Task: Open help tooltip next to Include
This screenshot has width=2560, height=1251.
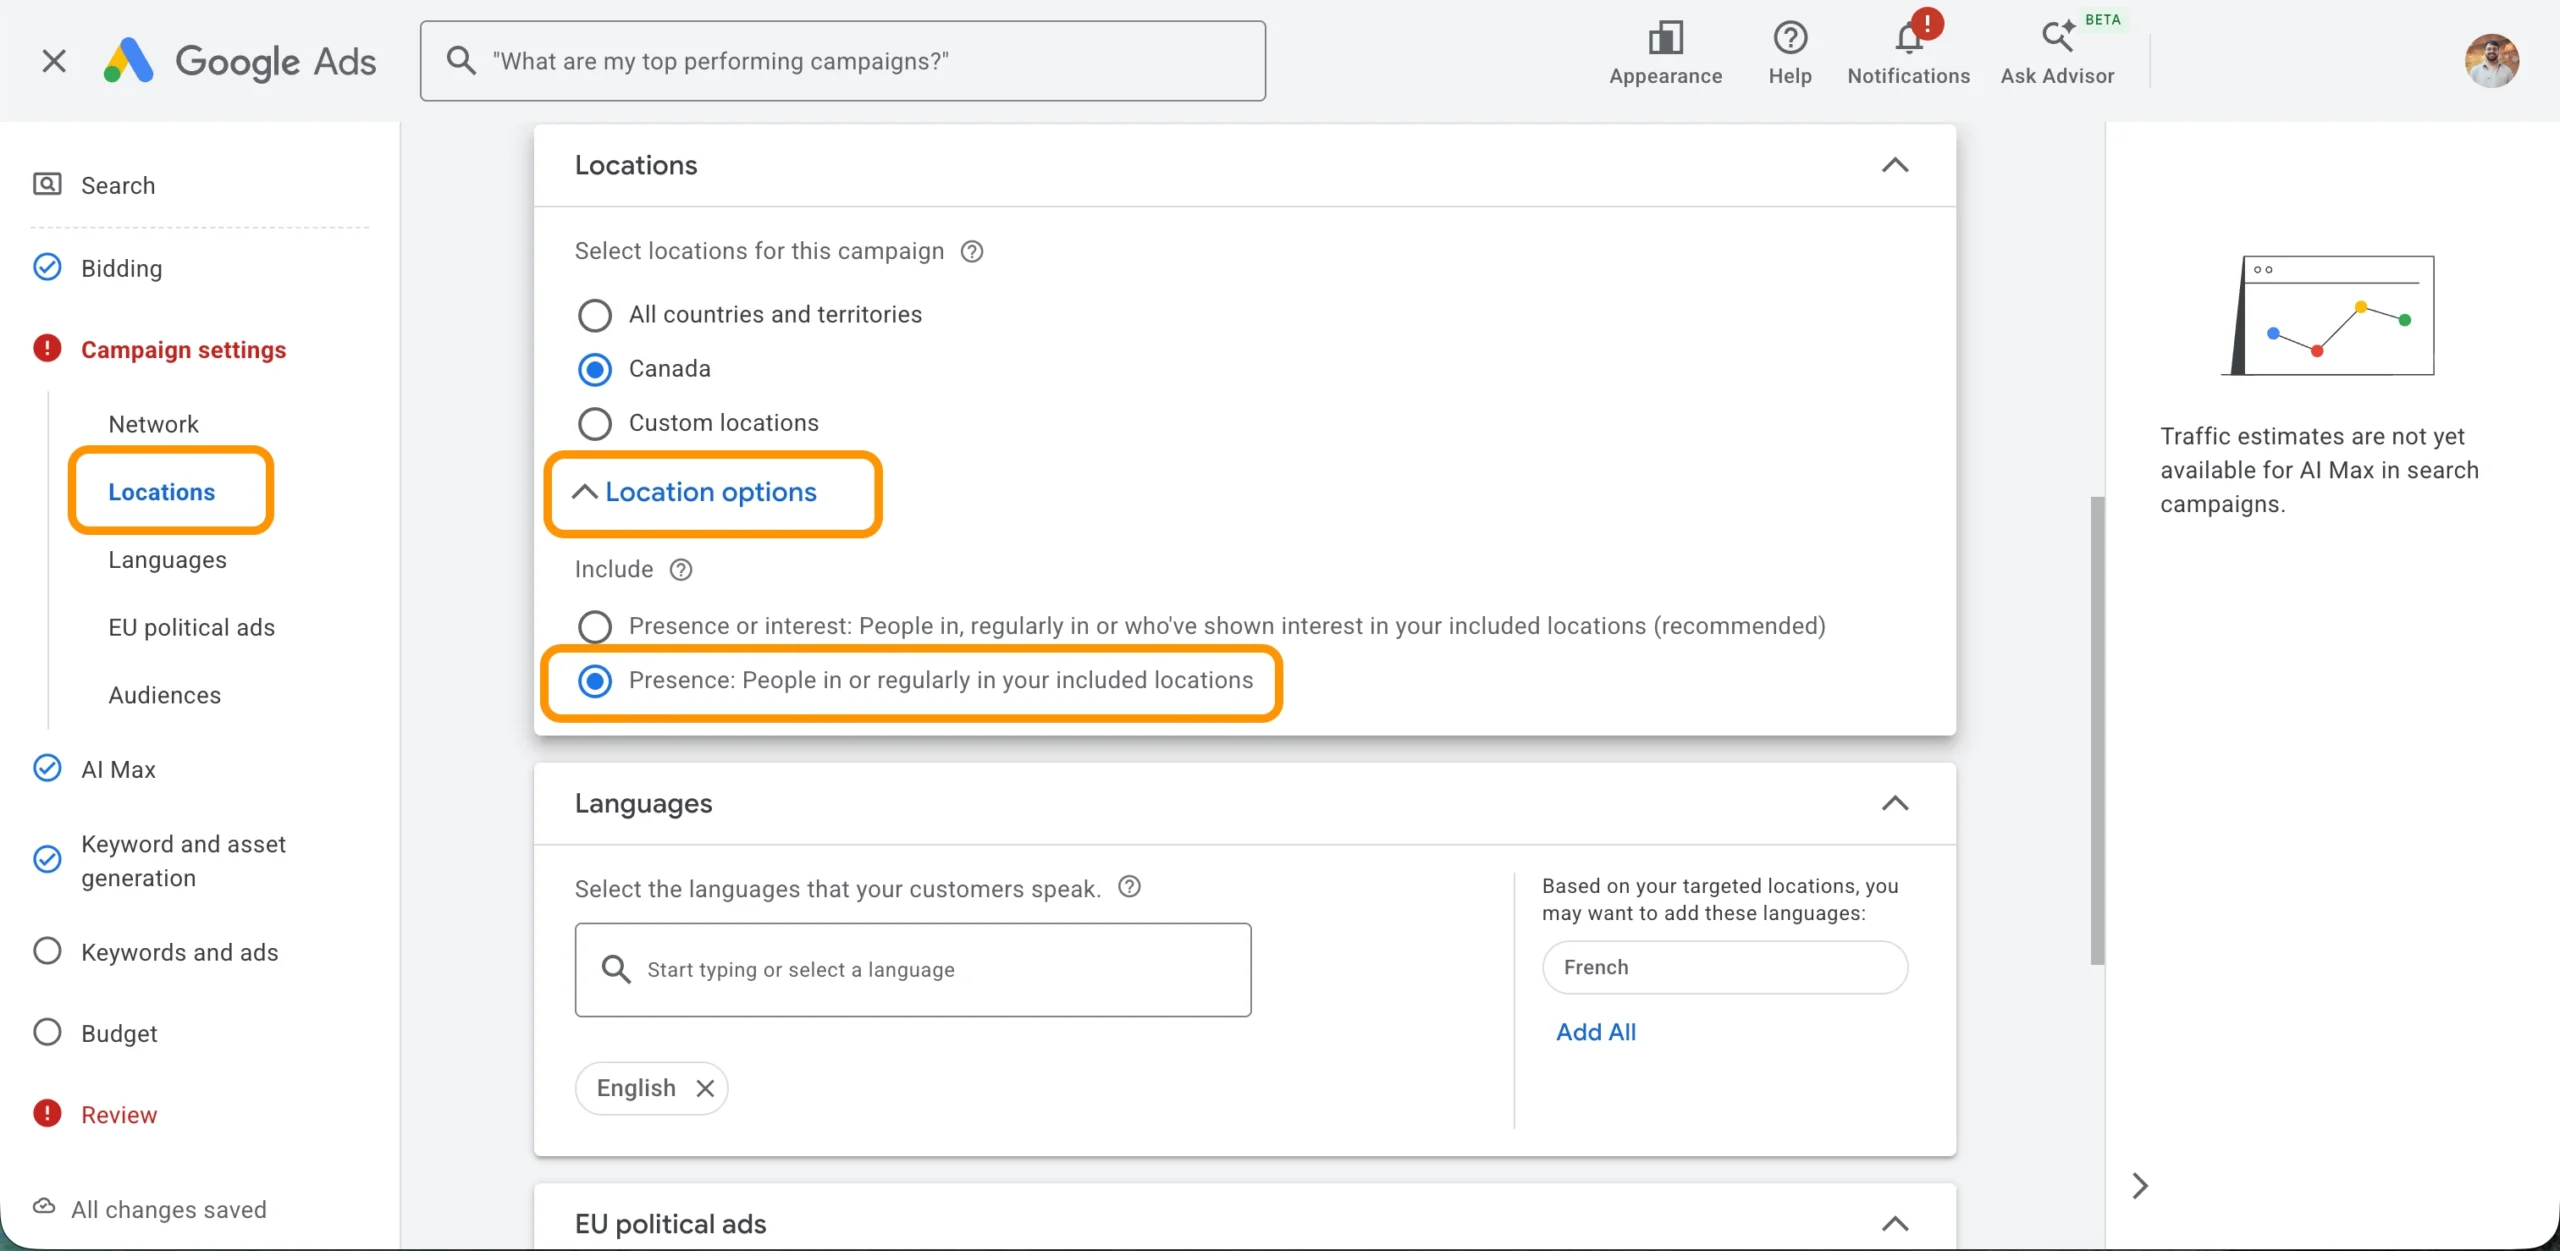Action: coord(681,569)
